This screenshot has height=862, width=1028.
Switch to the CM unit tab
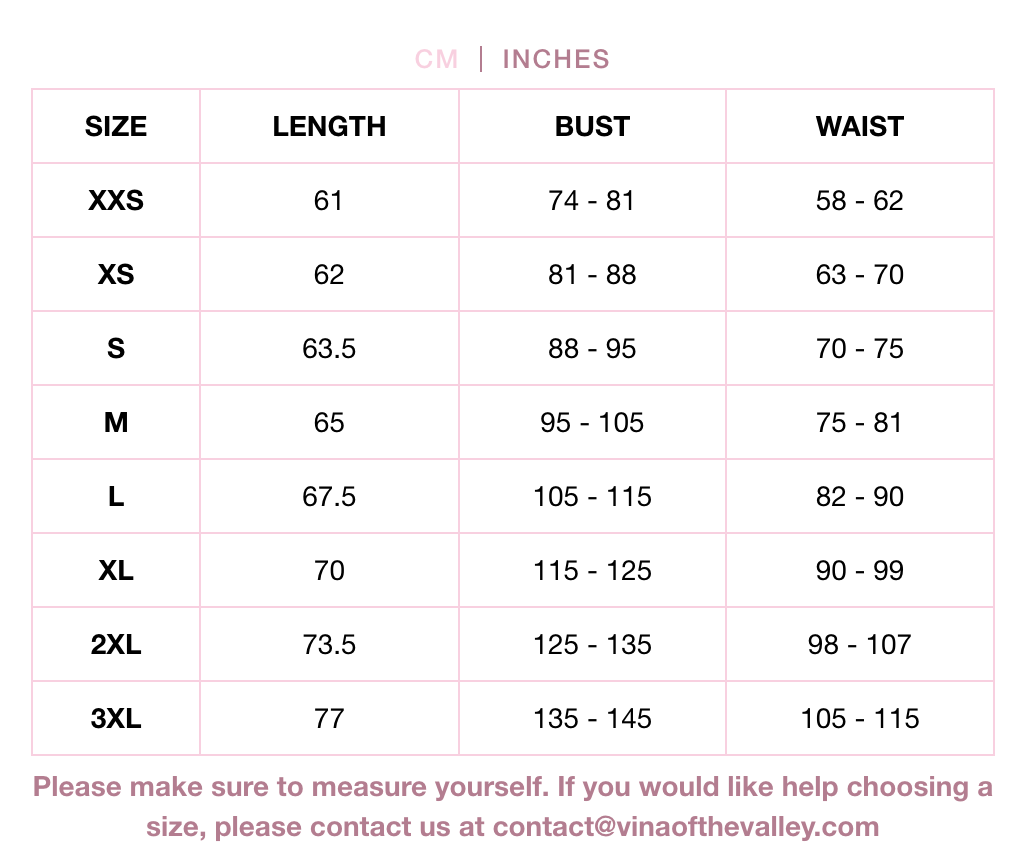tap(436, 60)
